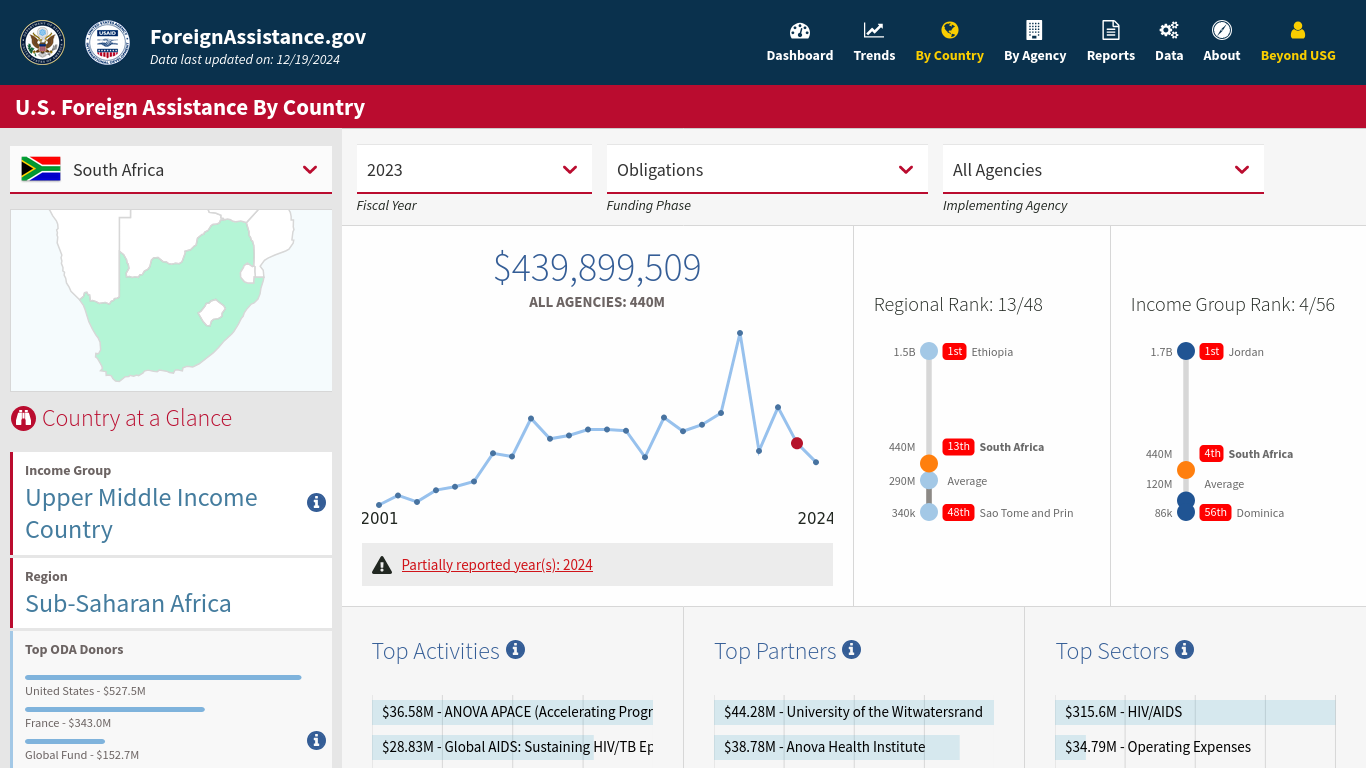Open the Dashboard menu item

[800, 42]
